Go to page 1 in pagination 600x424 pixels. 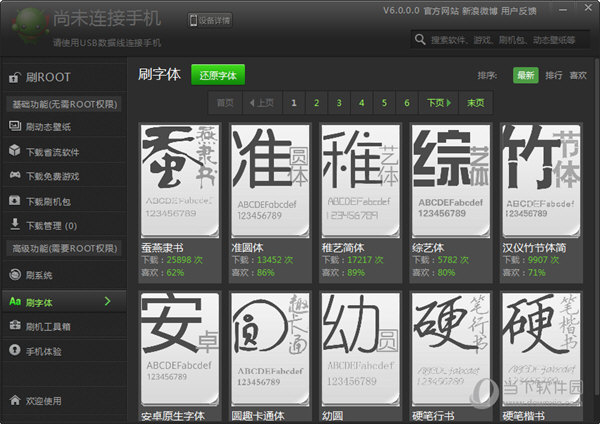tap(294, 103)
